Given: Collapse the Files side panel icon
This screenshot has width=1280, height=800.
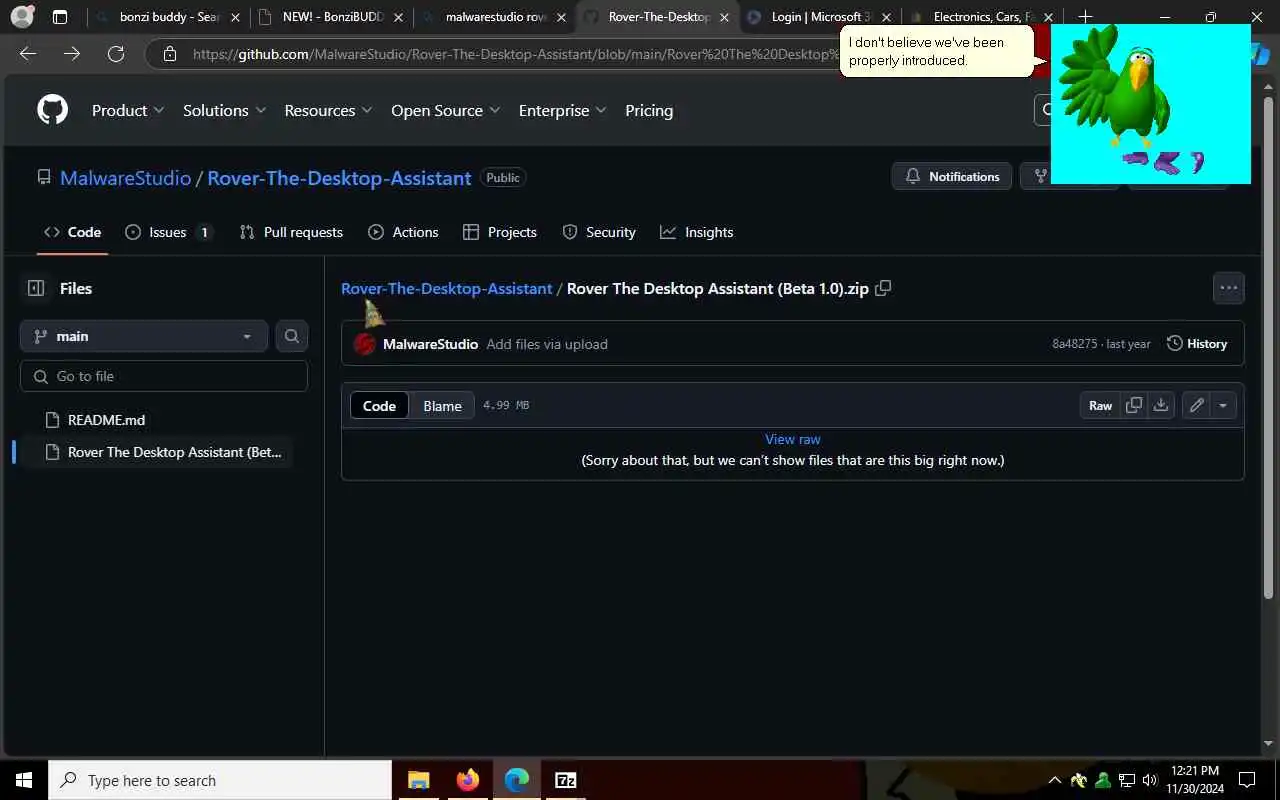Looking at the screenshot, I should coord(36,288).
